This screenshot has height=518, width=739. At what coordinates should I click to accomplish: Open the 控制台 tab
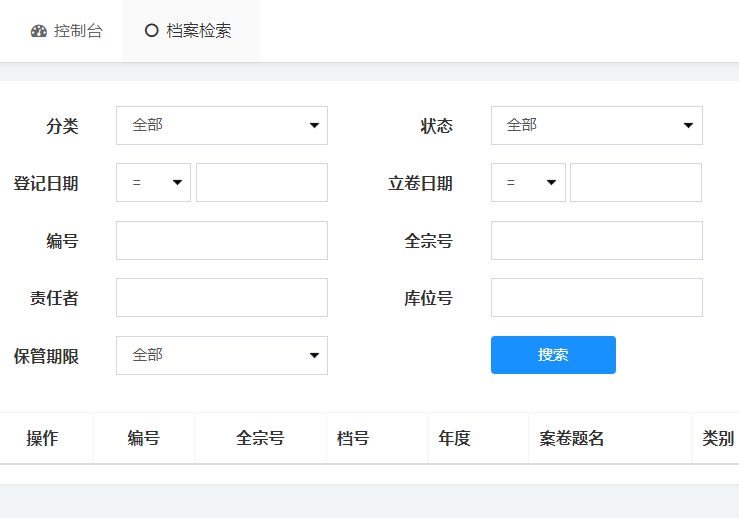66,31
